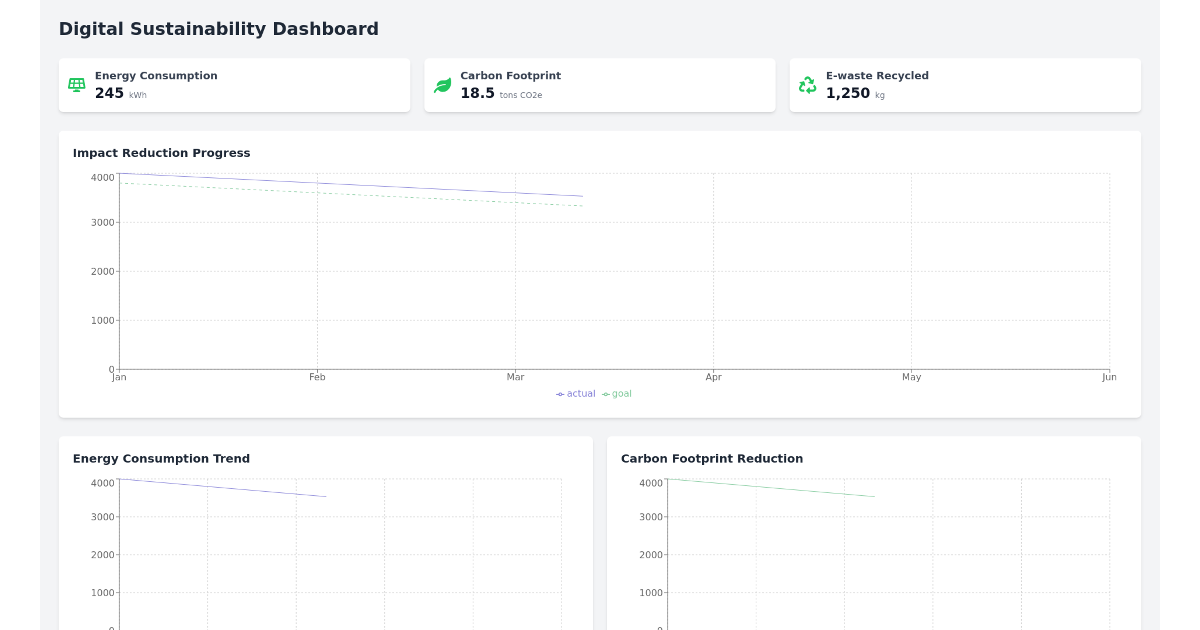Click the solar panel Energy Consumption icon
Image resolution: width=1200 pixels, height=630 pixels.
pyautogui.click(x=76, y=85)
